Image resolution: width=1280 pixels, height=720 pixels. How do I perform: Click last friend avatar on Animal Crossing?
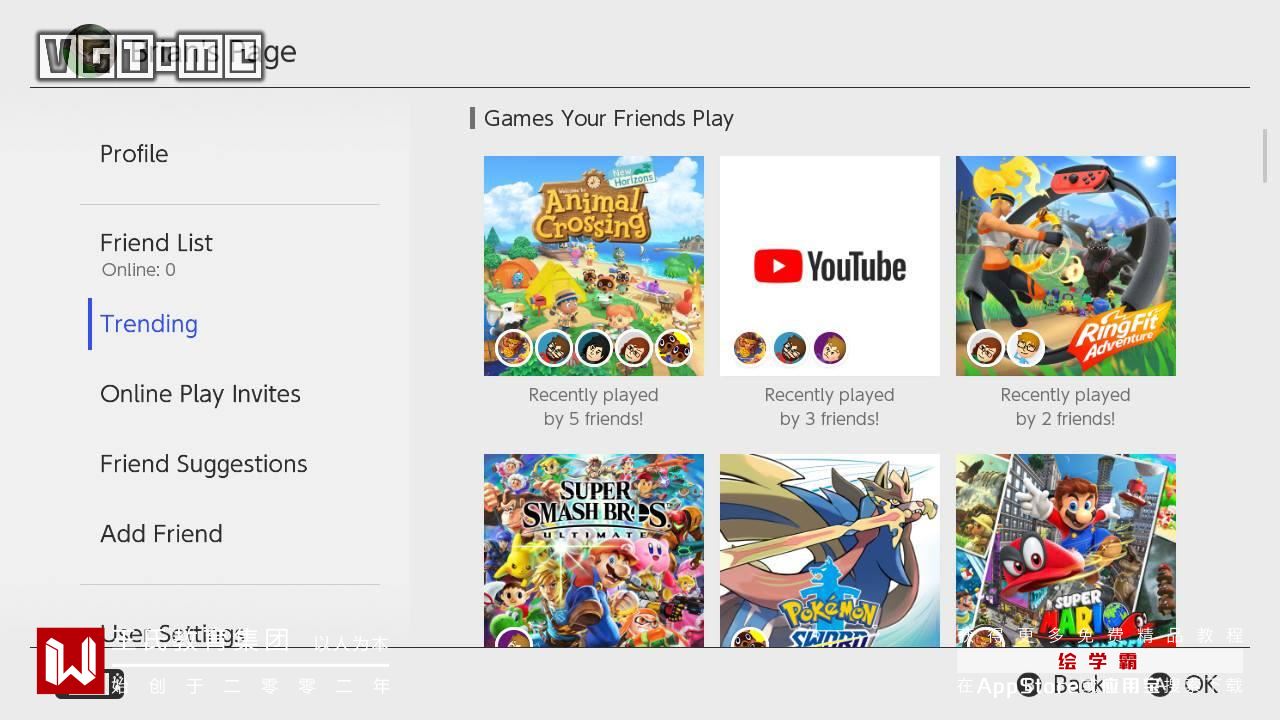[674, 348]
